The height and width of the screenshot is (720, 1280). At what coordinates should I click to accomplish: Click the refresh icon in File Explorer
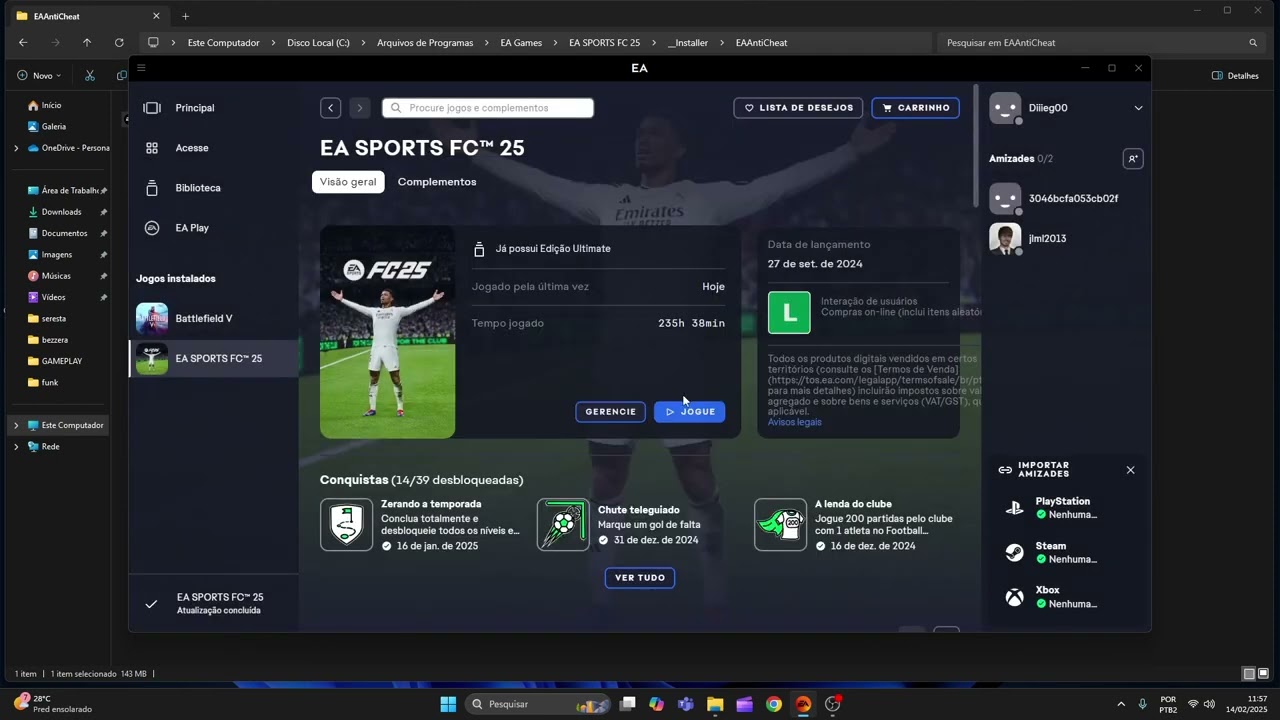pos(119,43)
